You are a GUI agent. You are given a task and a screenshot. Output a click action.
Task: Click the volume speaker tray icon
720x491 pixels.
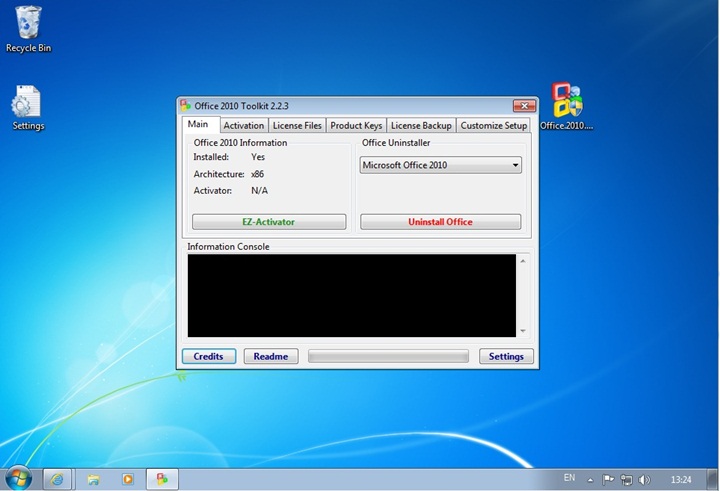pos(644,480)
